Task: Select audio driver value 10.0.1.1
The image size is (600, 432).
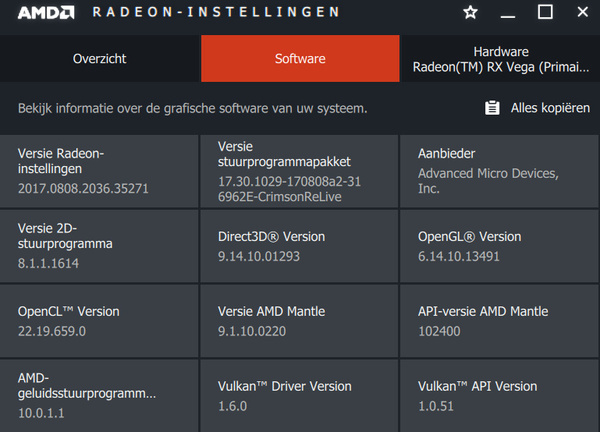Action: (x=41, y=413)
